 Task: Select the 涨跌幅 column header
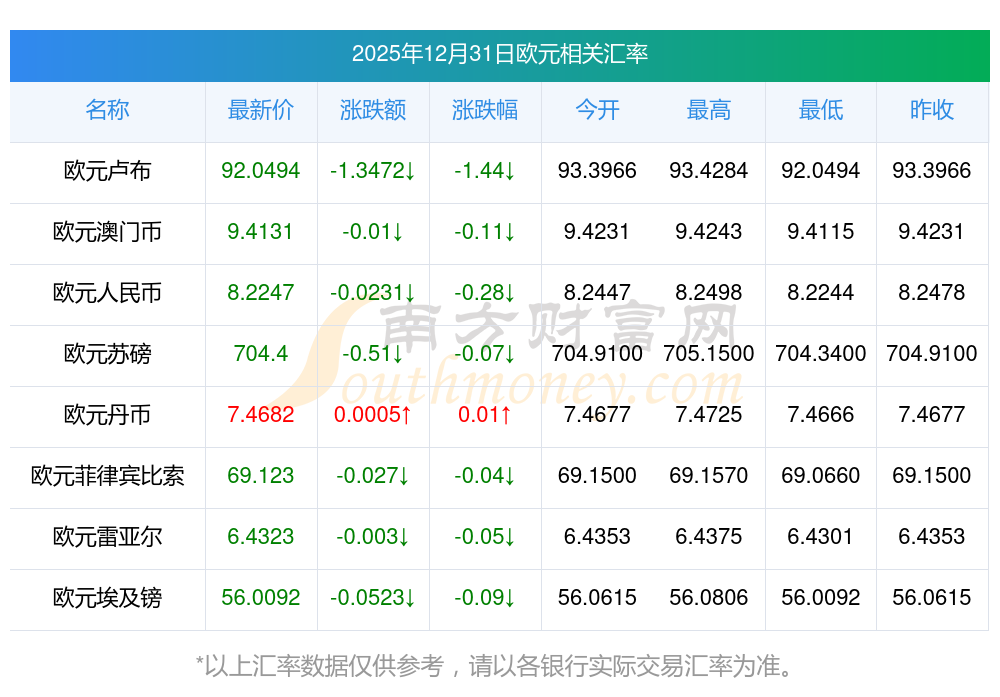point(485,110)
